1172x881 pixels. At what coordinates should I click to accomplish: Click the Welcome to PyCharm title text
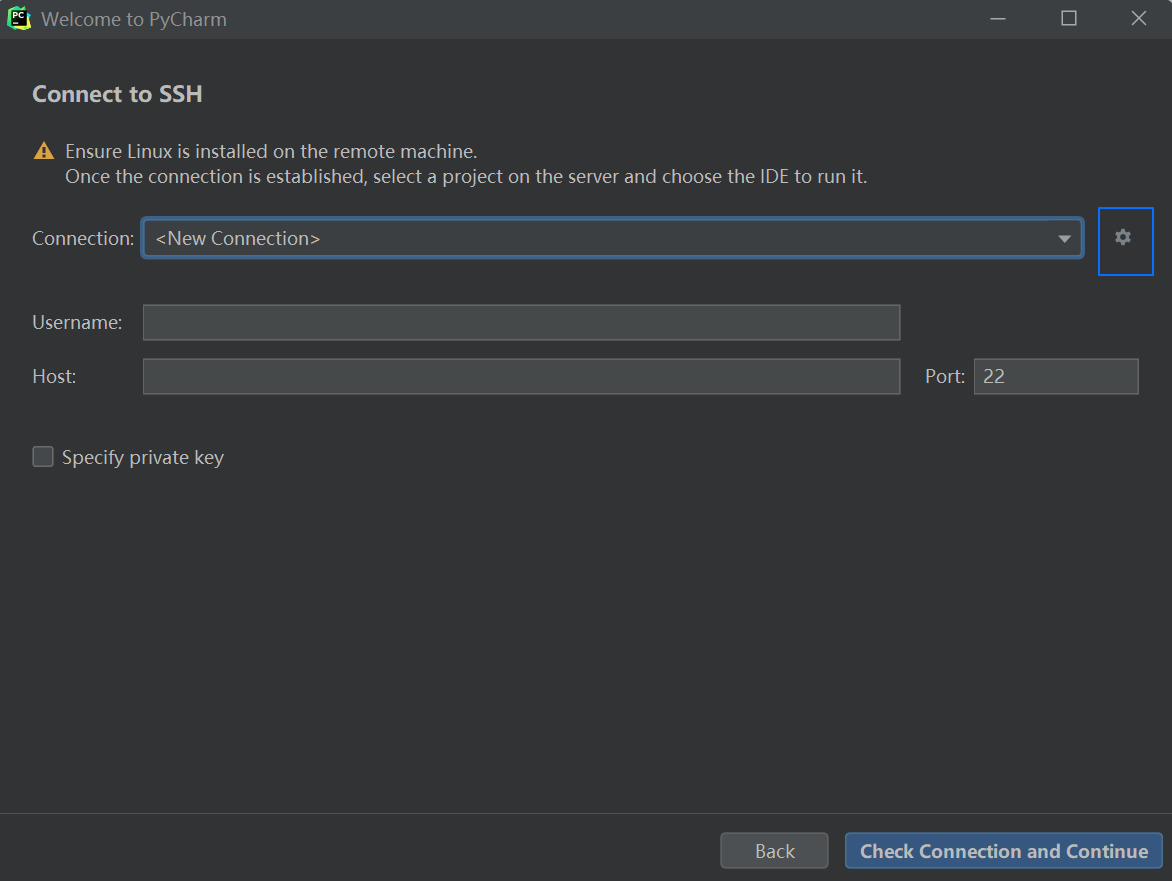coord(133,19)
